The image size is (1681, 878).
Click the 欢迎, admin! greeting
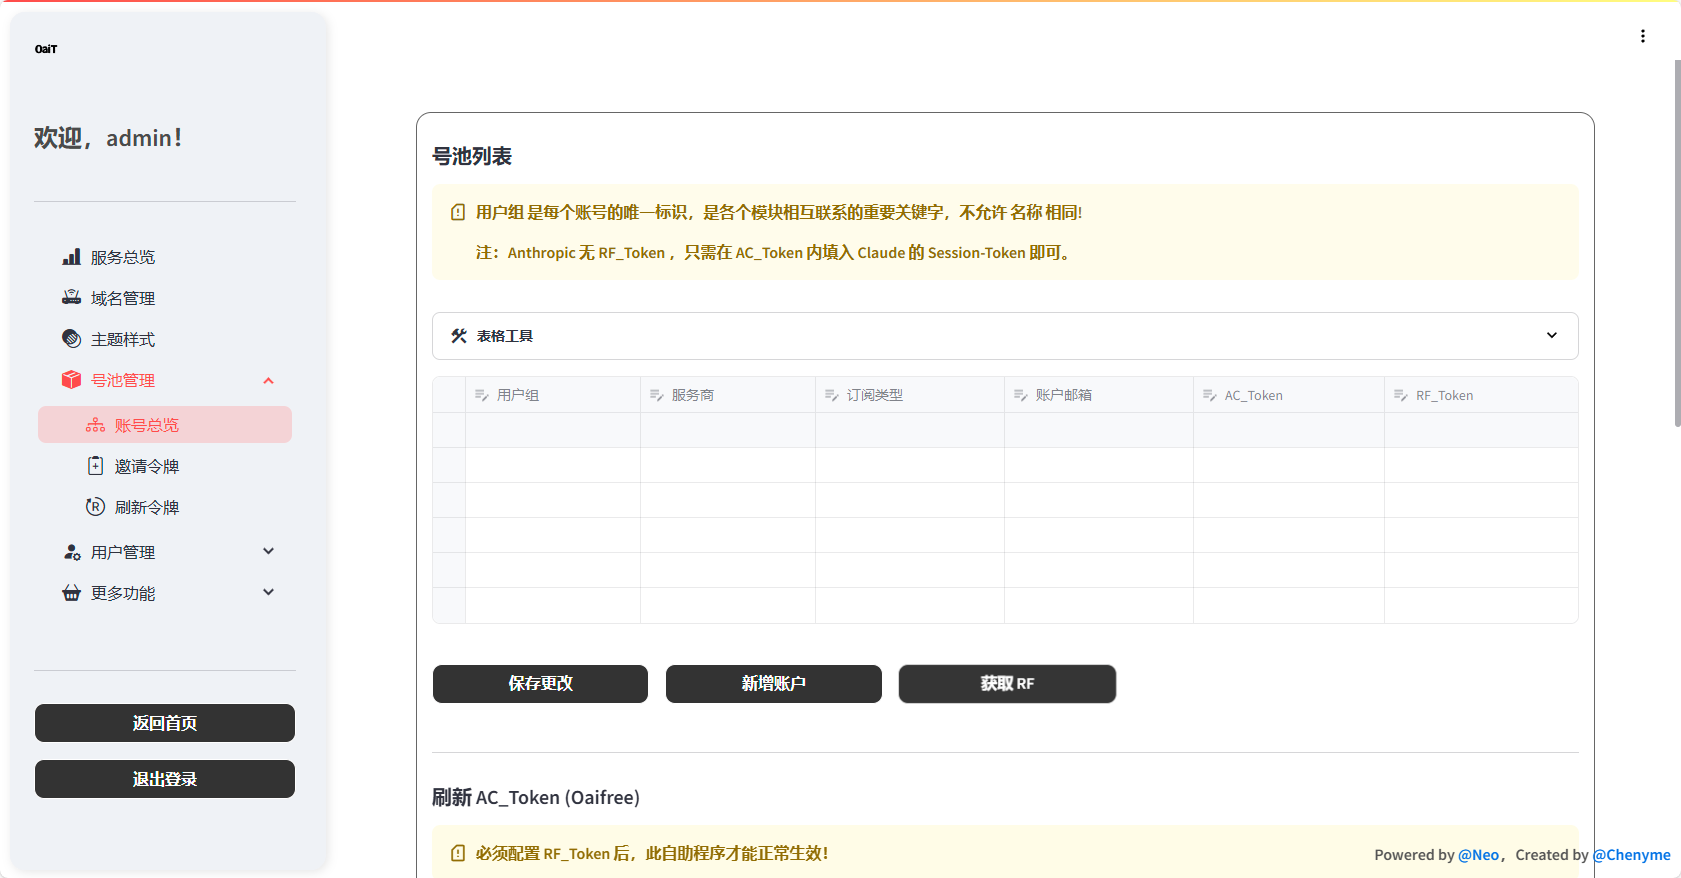tap(108, 138)
